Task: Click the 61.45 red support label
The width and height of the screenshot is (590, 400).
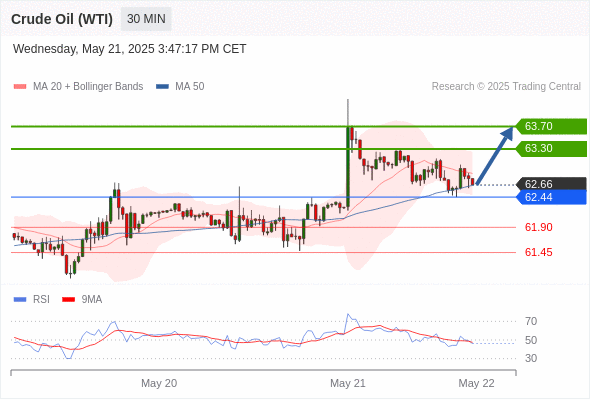Action: click(538, 252)
